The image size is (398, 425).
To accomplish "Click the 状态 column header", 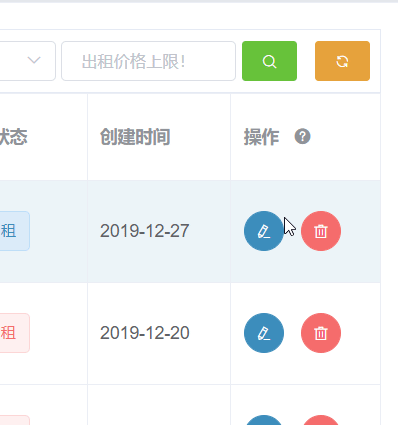I will point(13,137).
